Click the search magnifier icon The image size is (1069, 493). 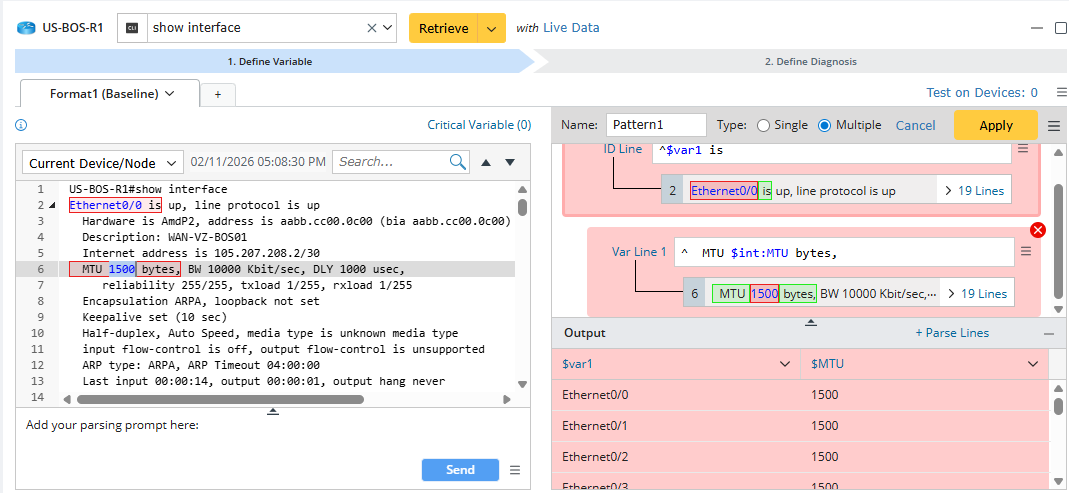[x=458, y=161]
